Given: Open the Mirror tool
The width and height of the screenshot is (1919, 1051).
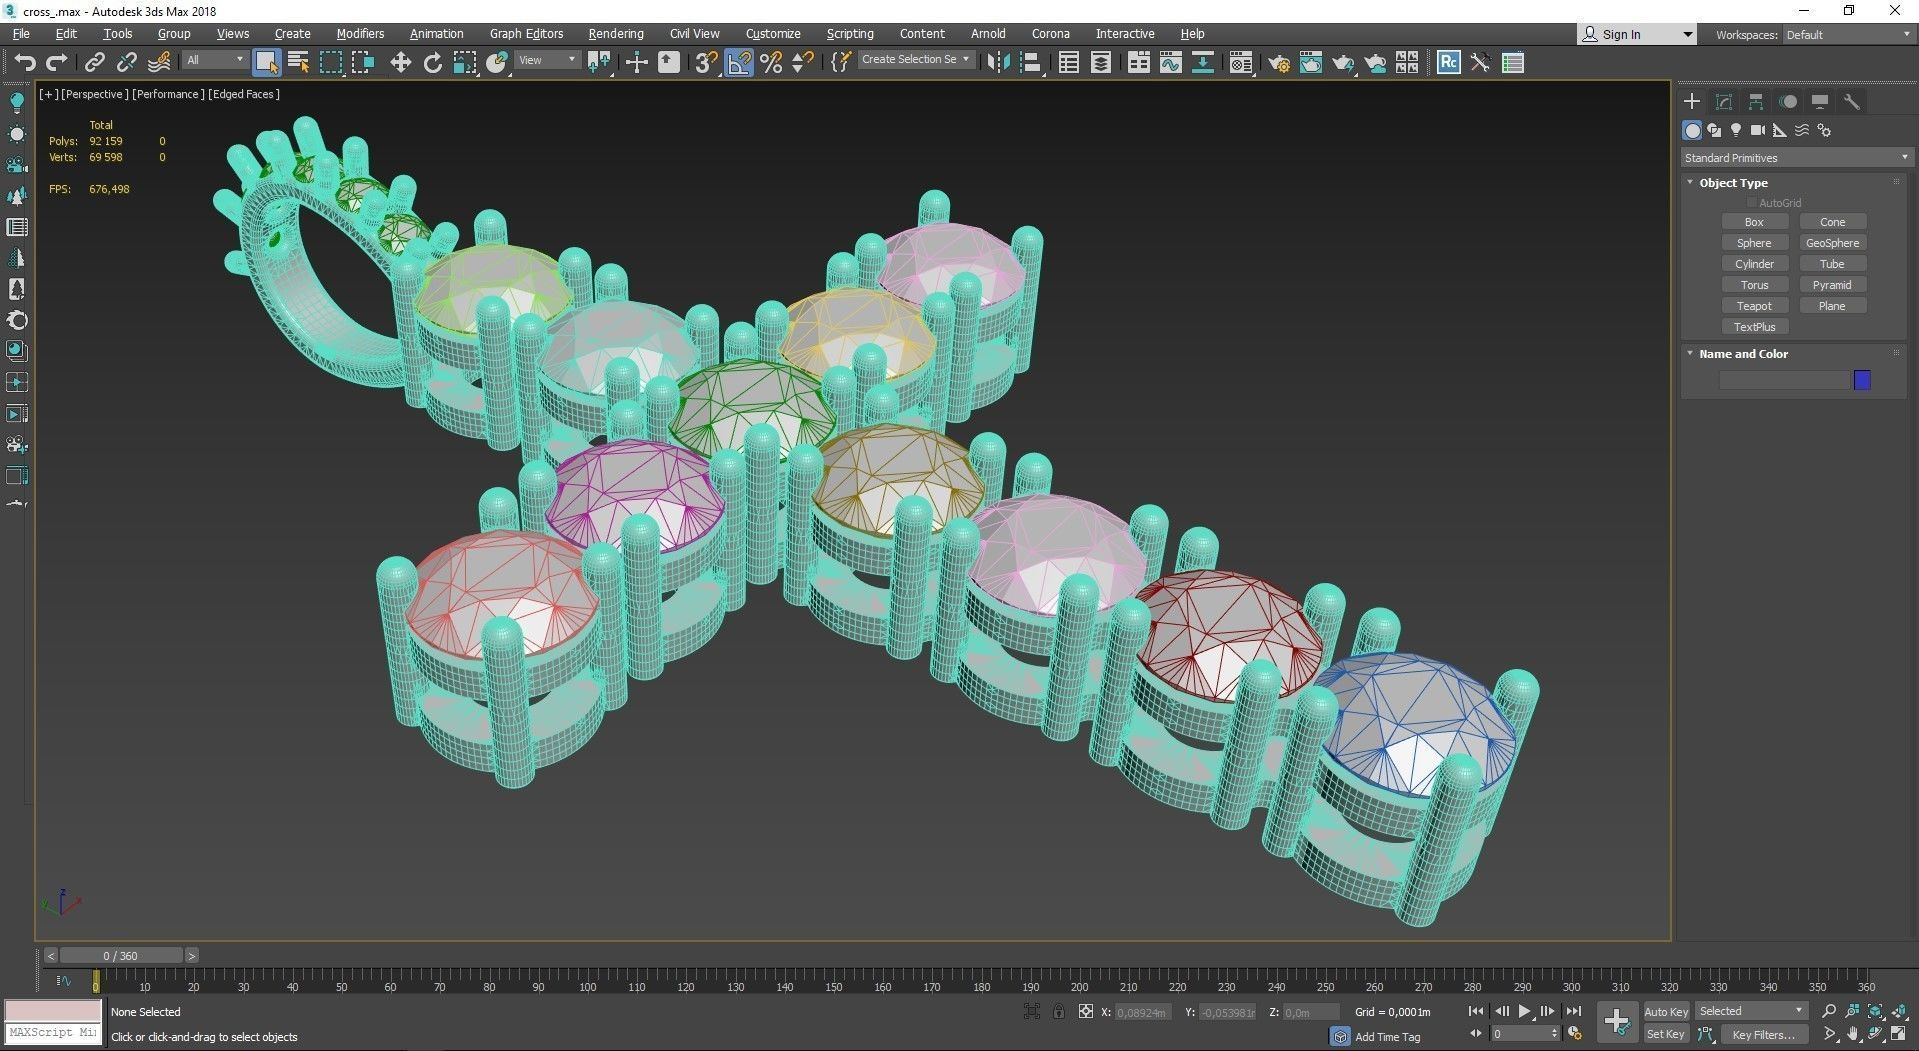Looking at the screenshot, I should pyautogui.click(x=997, y=63).
